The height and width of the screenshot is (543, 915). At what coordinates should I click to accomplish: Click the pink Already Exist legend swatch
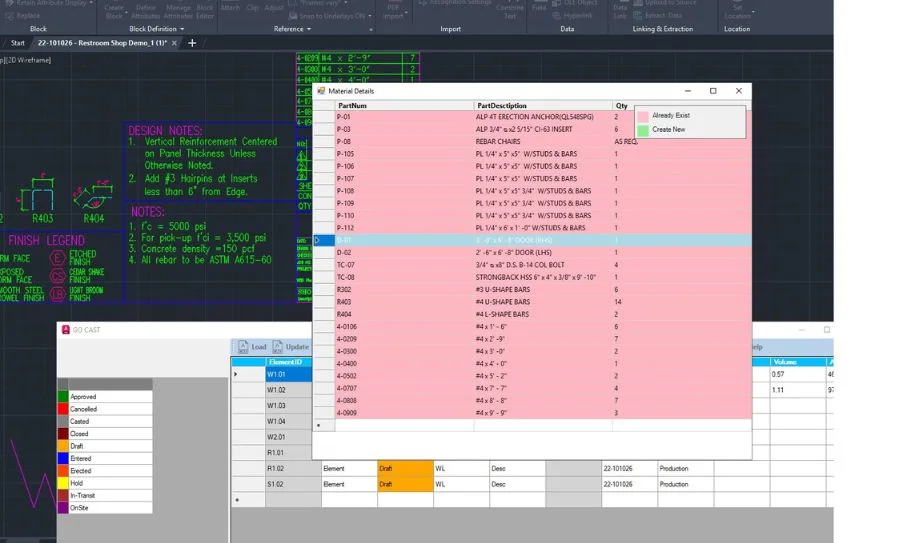pos(643,116)
